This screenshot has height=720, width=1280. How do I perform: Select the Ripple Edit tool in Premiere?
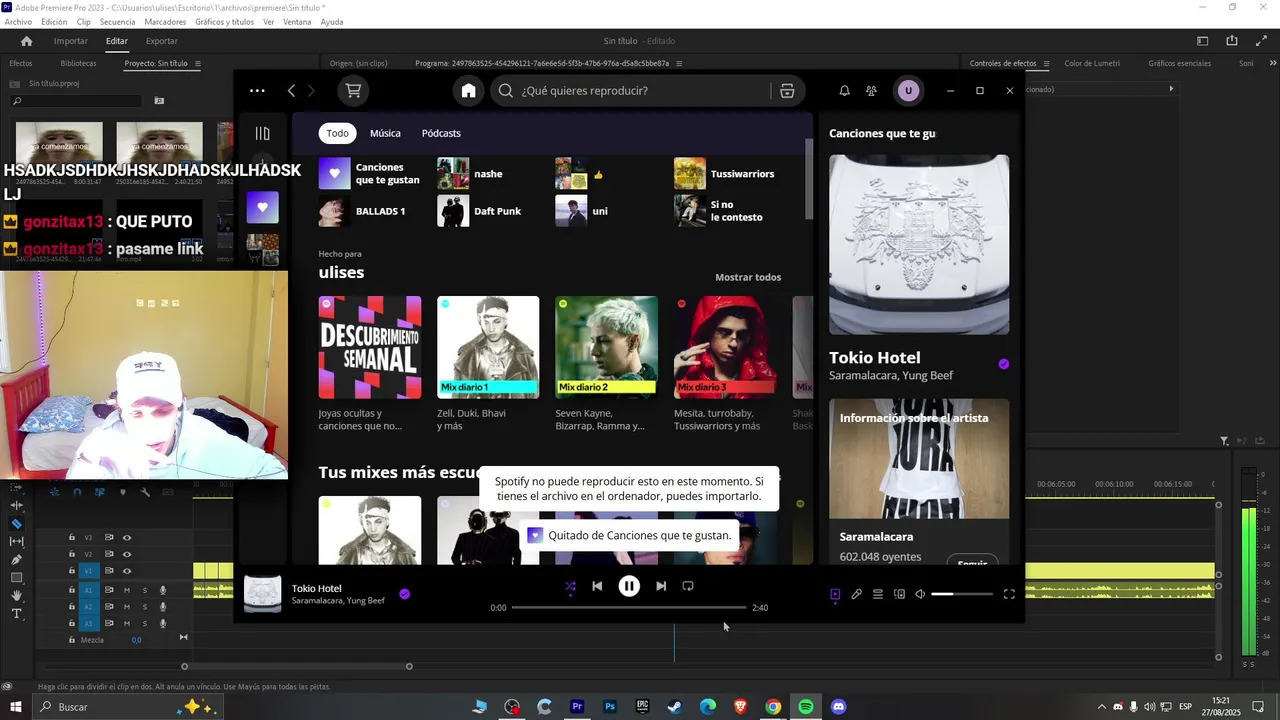[16, 505]
